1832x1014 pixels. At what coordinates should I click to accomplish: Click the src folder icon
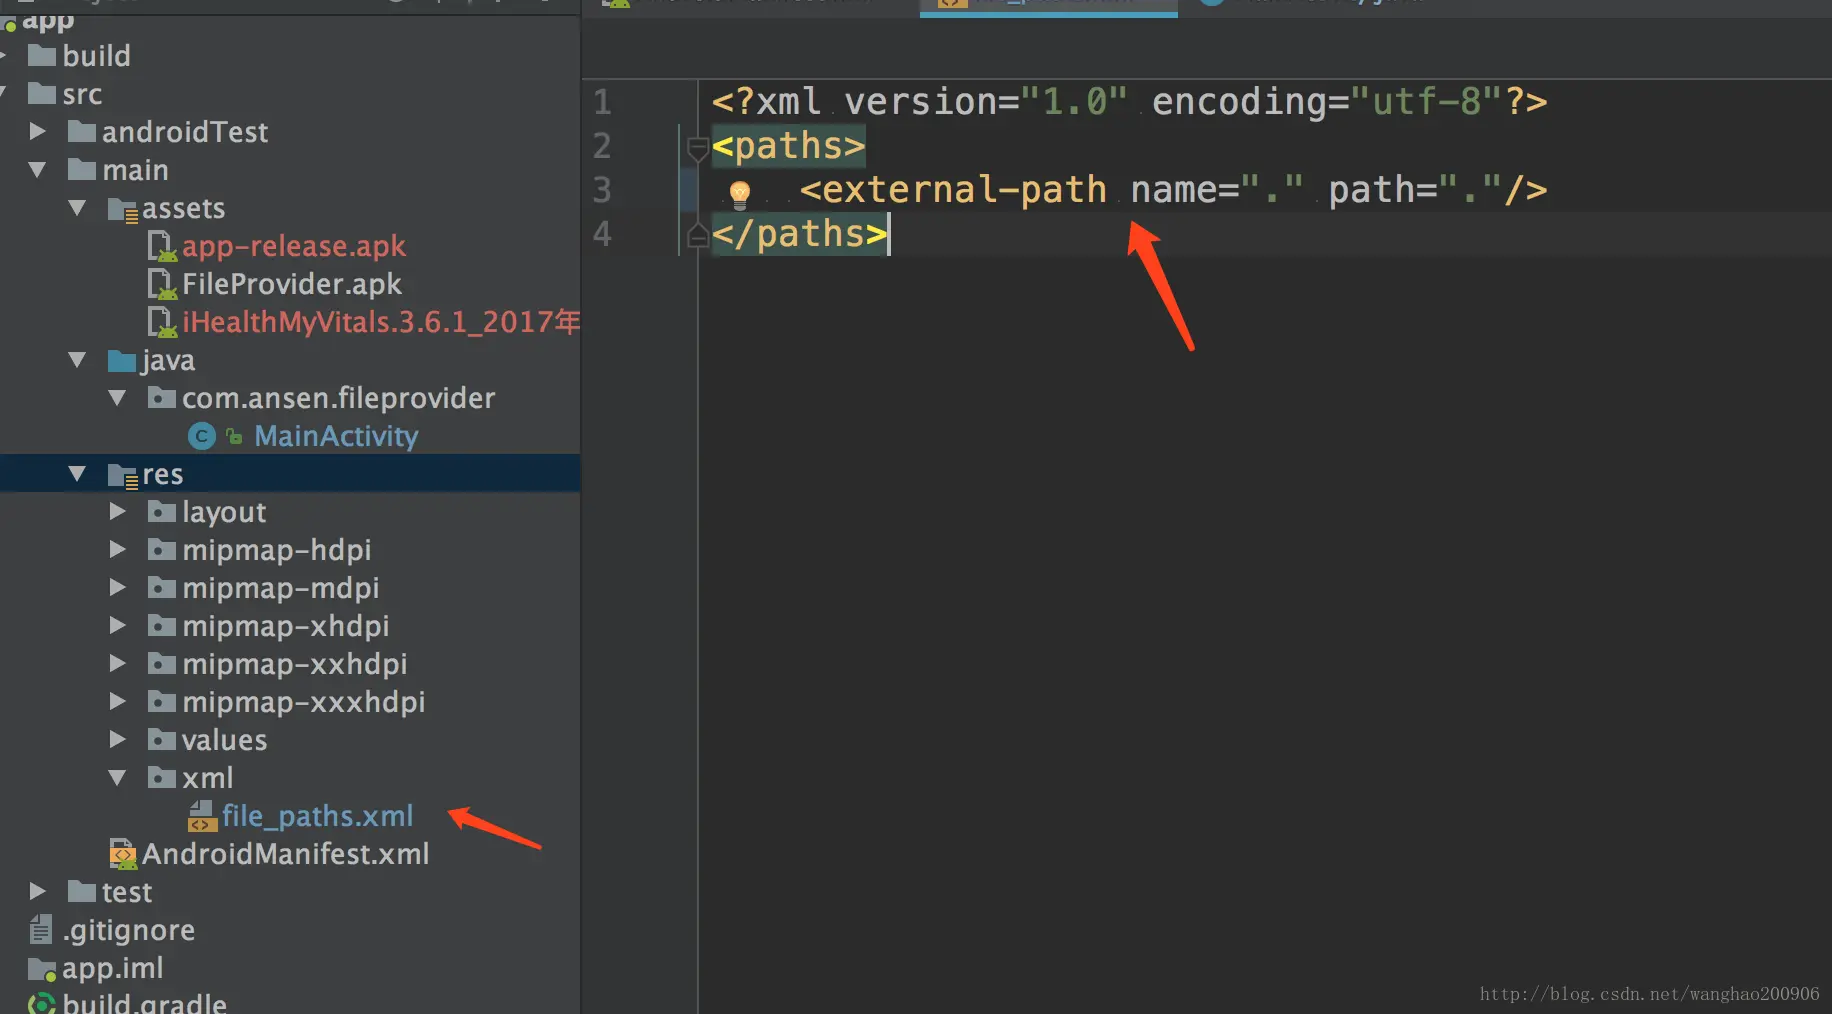pyautogui.click(x=41, y=94)
